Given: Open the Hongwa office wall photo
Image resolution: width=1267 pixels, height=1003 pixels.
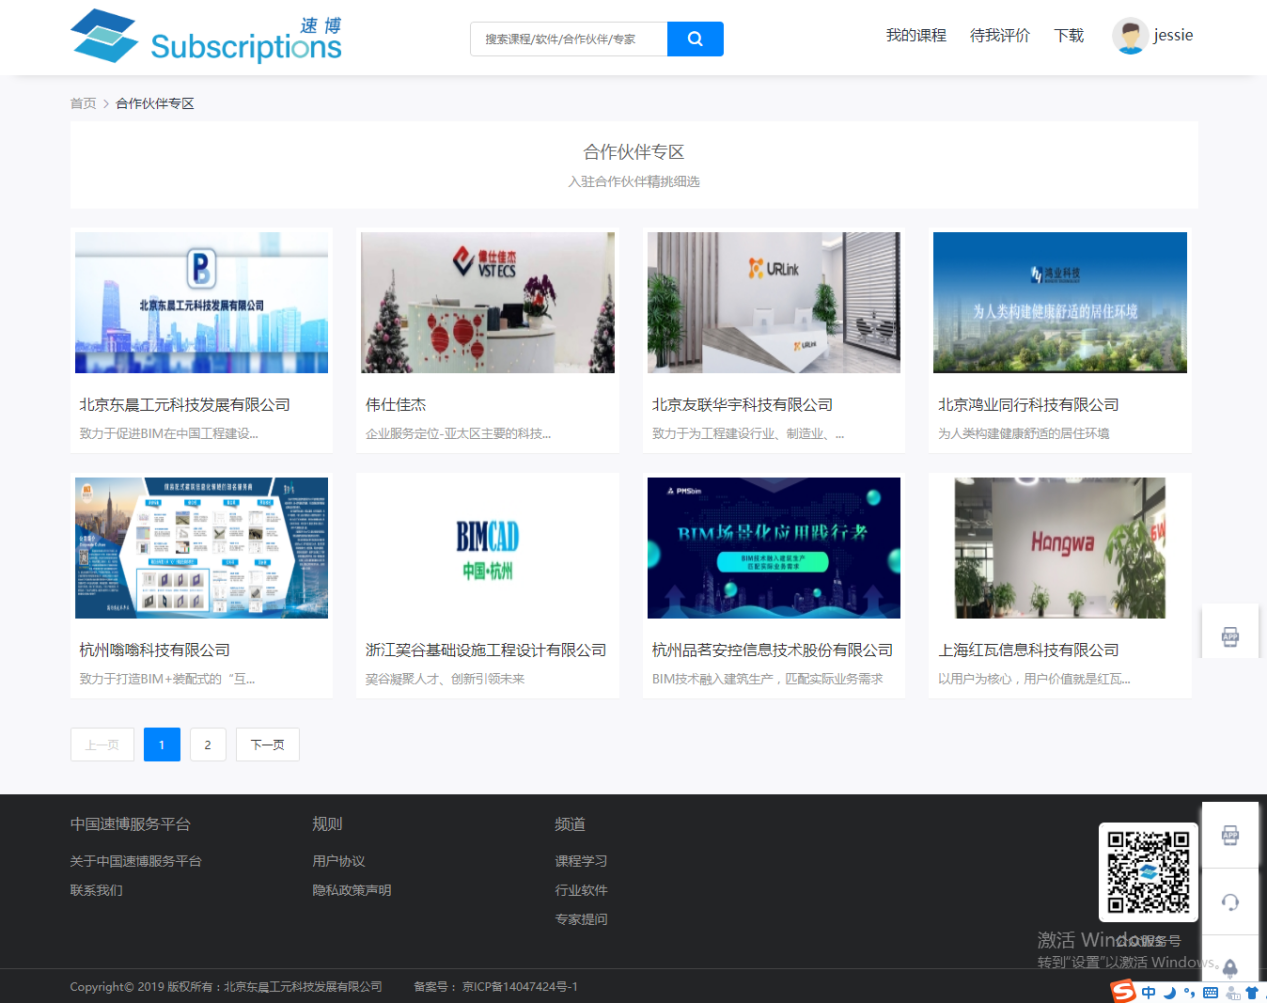Looking at the screenshot, I should (x=1060, y=548).
